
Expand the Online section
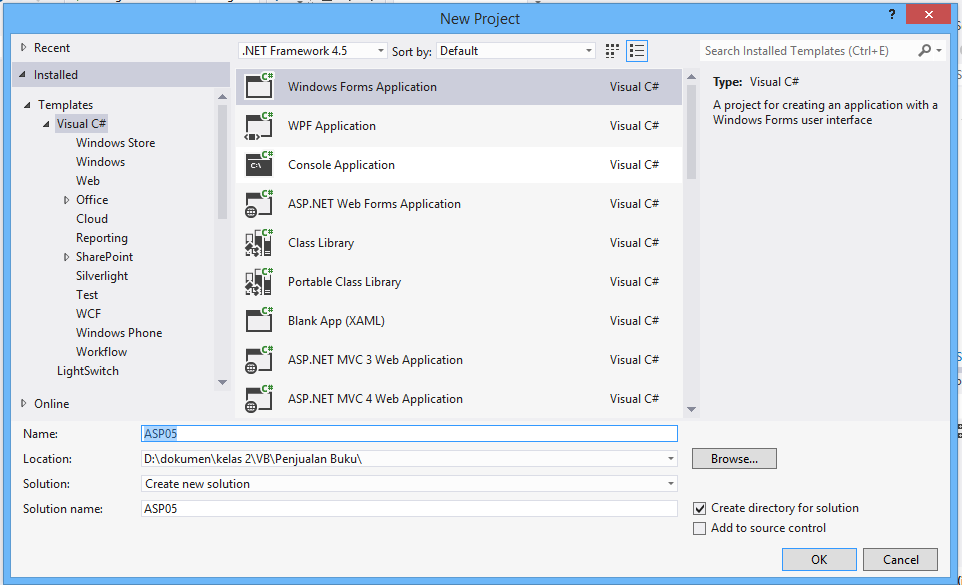23,403
